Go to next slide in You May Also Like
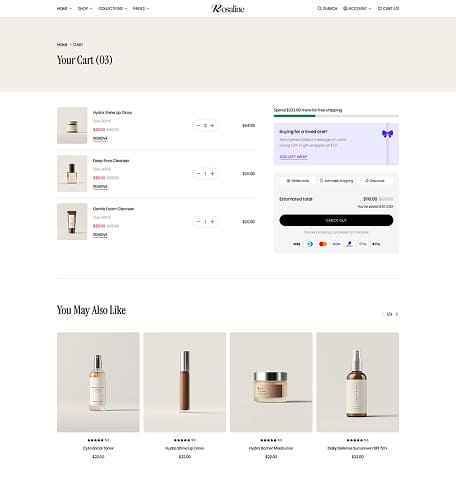The image size is (456, 484). pyautogui.click(x=397, y=314)
